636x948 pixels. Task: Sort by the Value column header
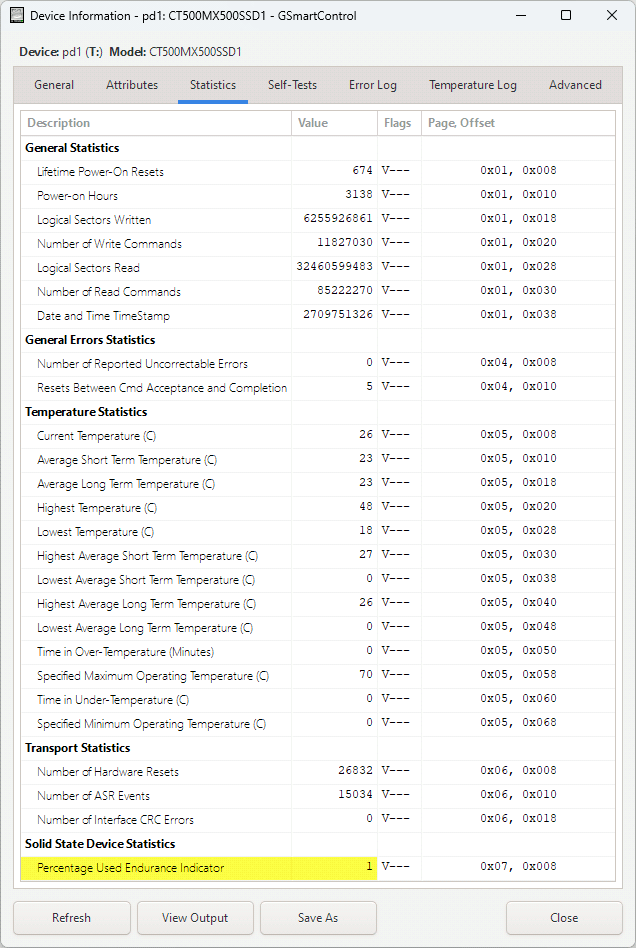coord(334,123)
